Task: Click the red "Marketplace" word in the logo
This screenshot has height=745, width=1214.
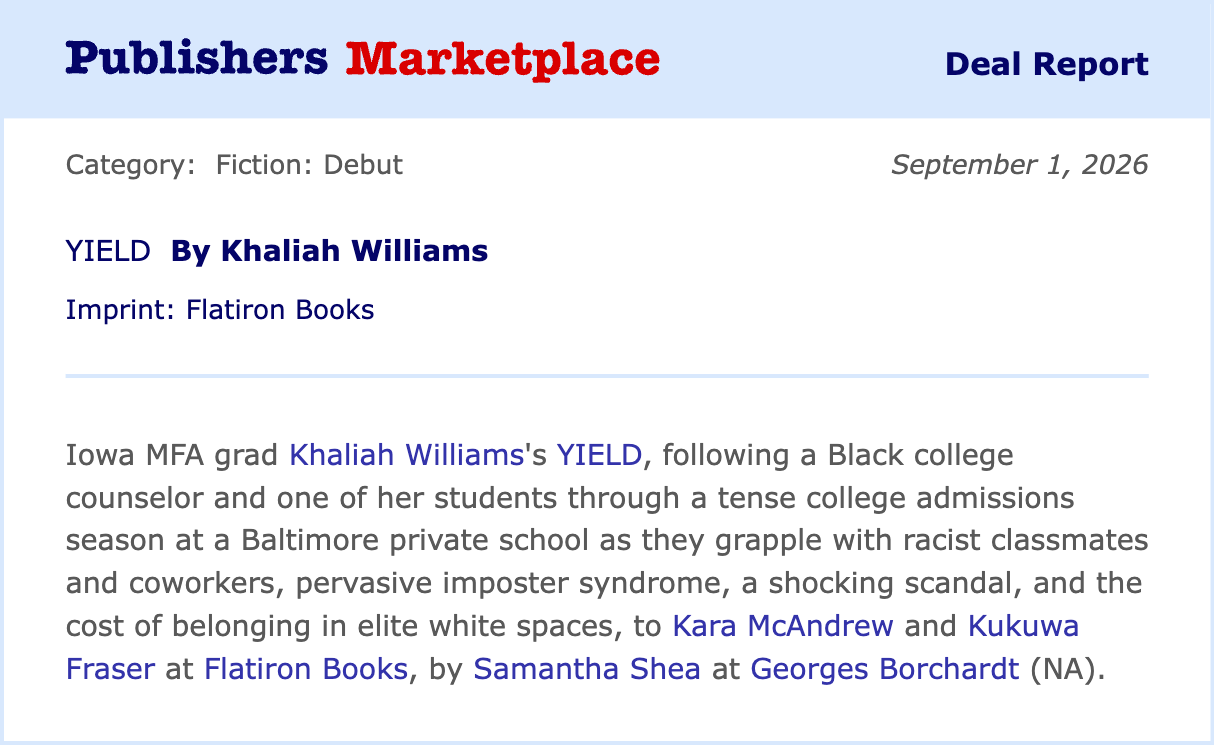Action: [x=503, y=60]
